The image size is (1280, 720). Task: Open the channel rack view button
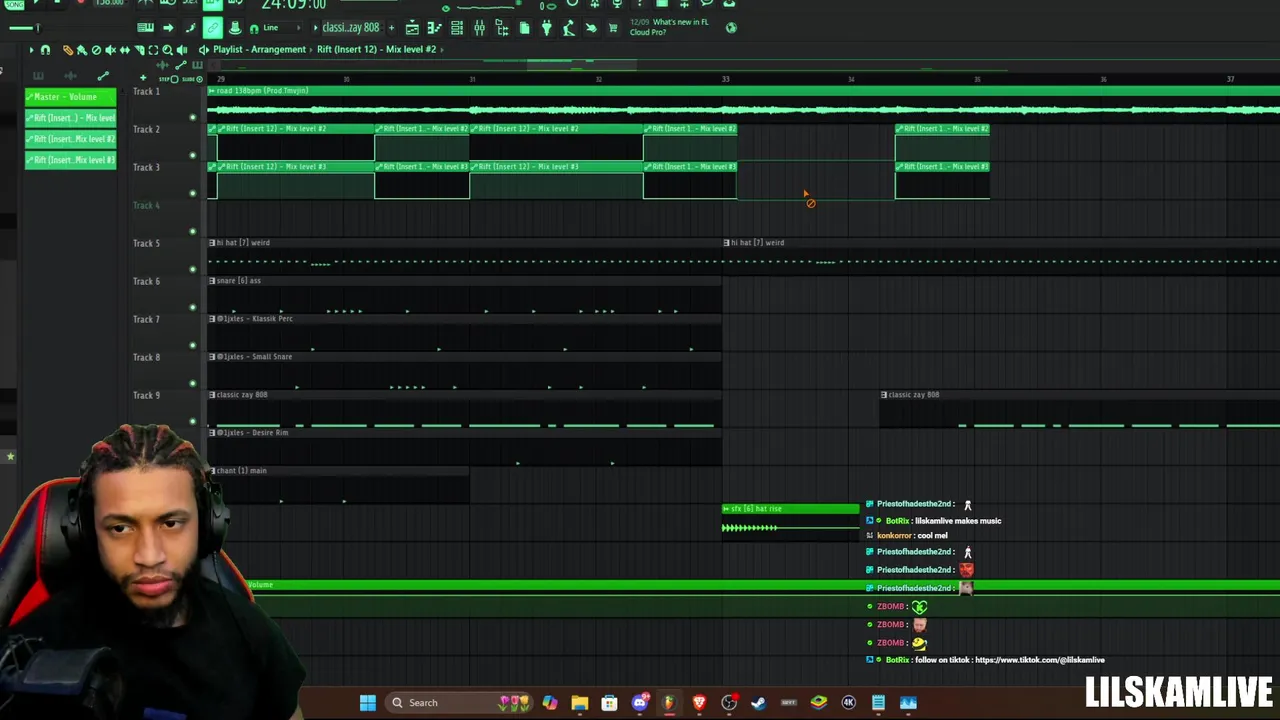[457, 28]
